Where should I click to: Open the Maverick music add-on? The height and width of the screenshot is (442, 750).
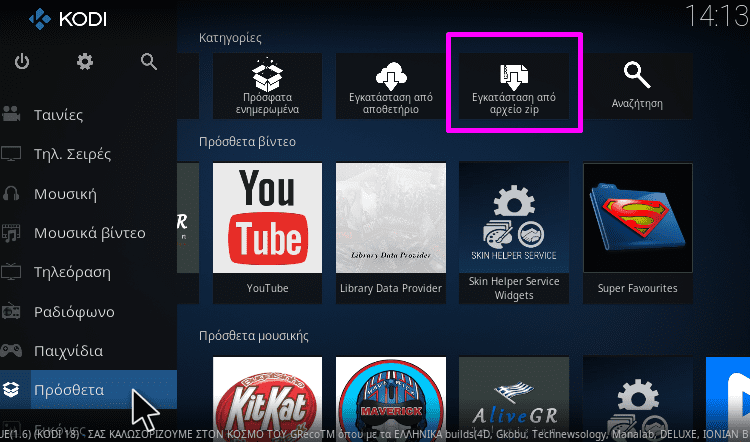click(391, 399)
